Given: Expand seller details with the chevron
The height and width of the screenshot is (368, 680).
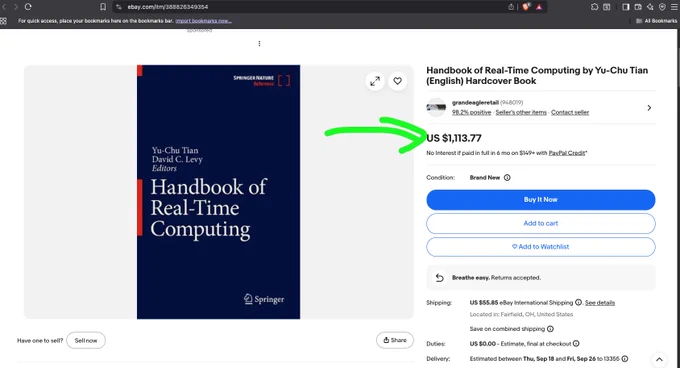Looking at the screenshot, I should pos(649,107).
